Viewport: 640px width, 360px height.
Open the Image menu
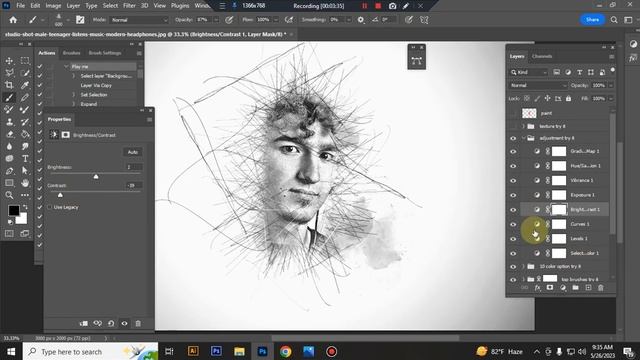coord(53,6)
